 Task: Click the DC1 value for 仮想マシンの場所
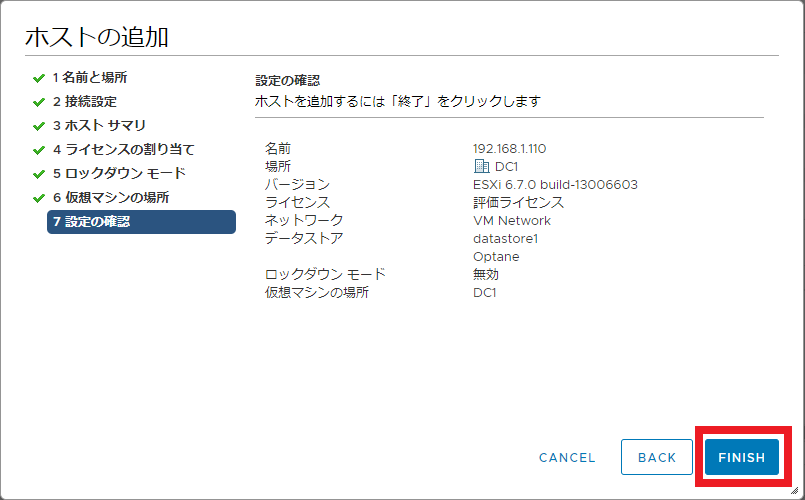coord(485,293)
